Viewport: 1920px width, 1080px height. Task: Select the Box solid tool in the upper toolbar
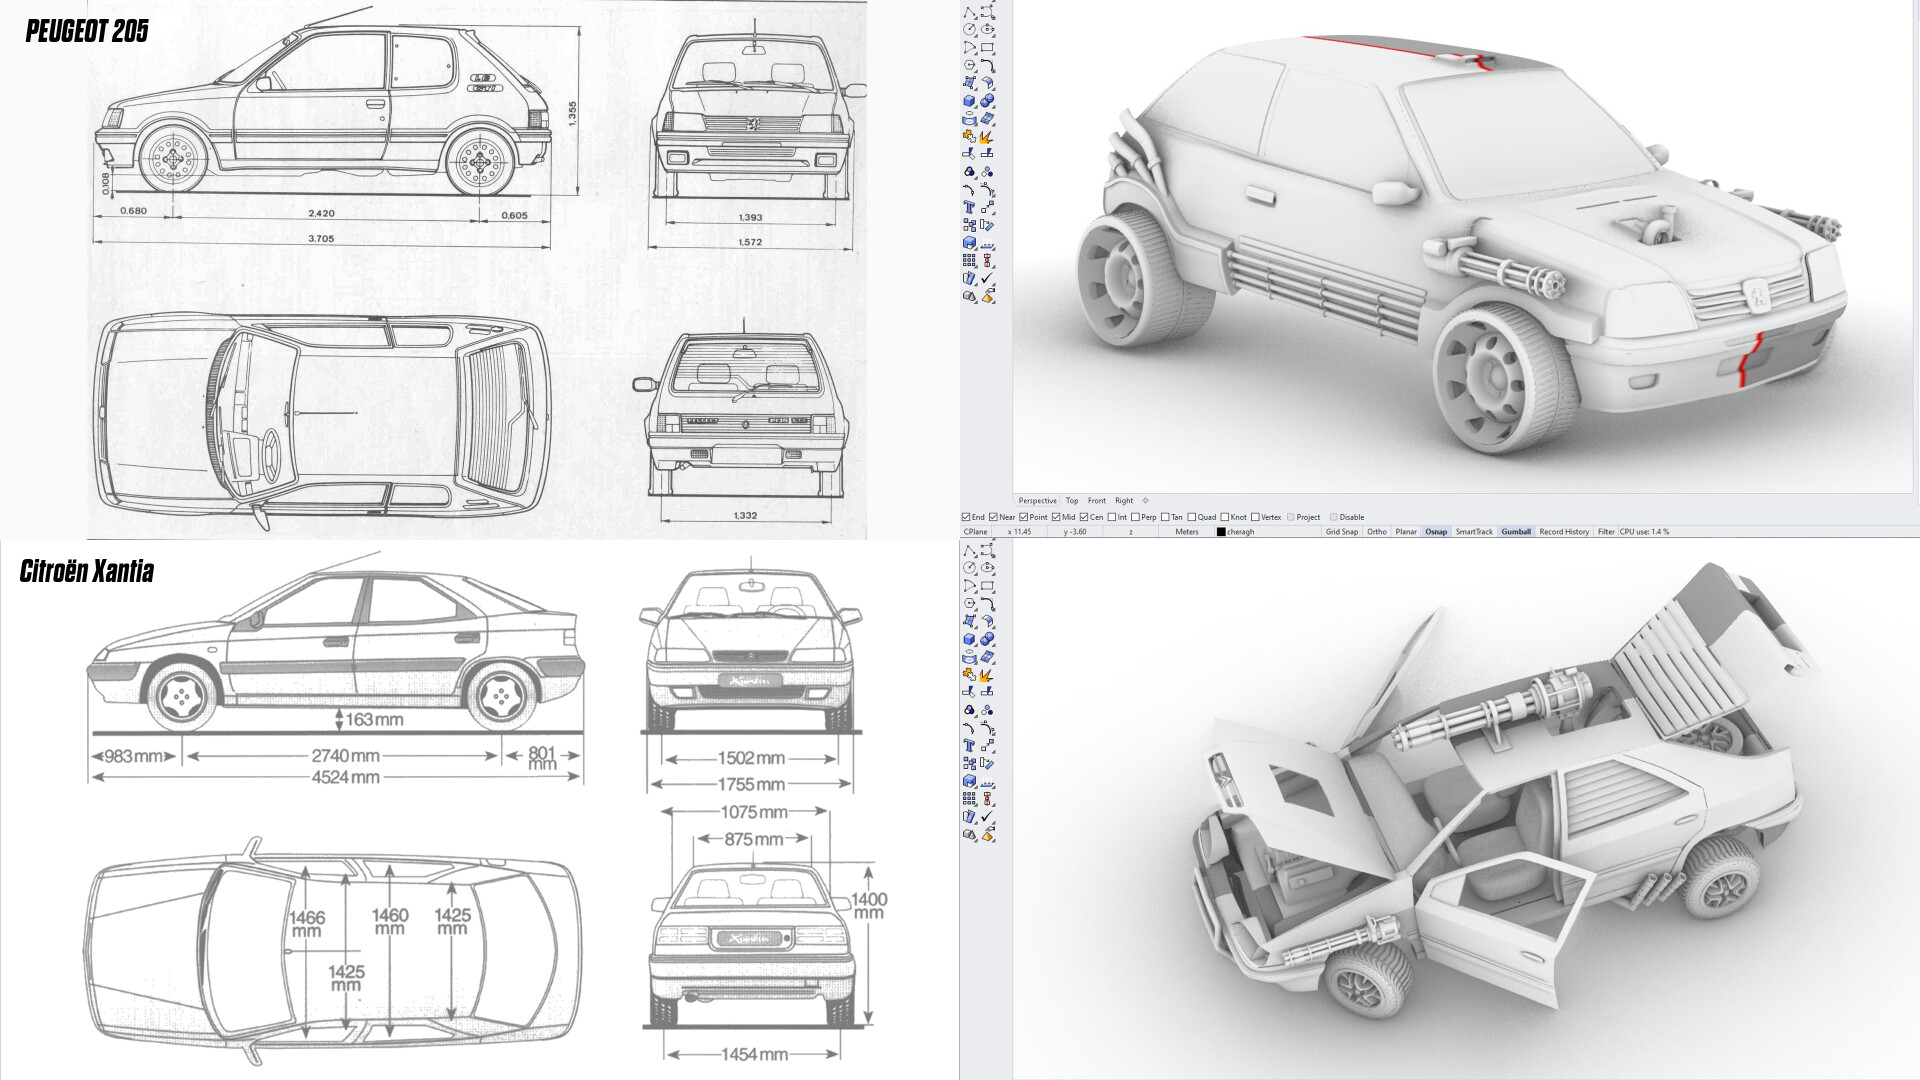(x=970, y=101)
